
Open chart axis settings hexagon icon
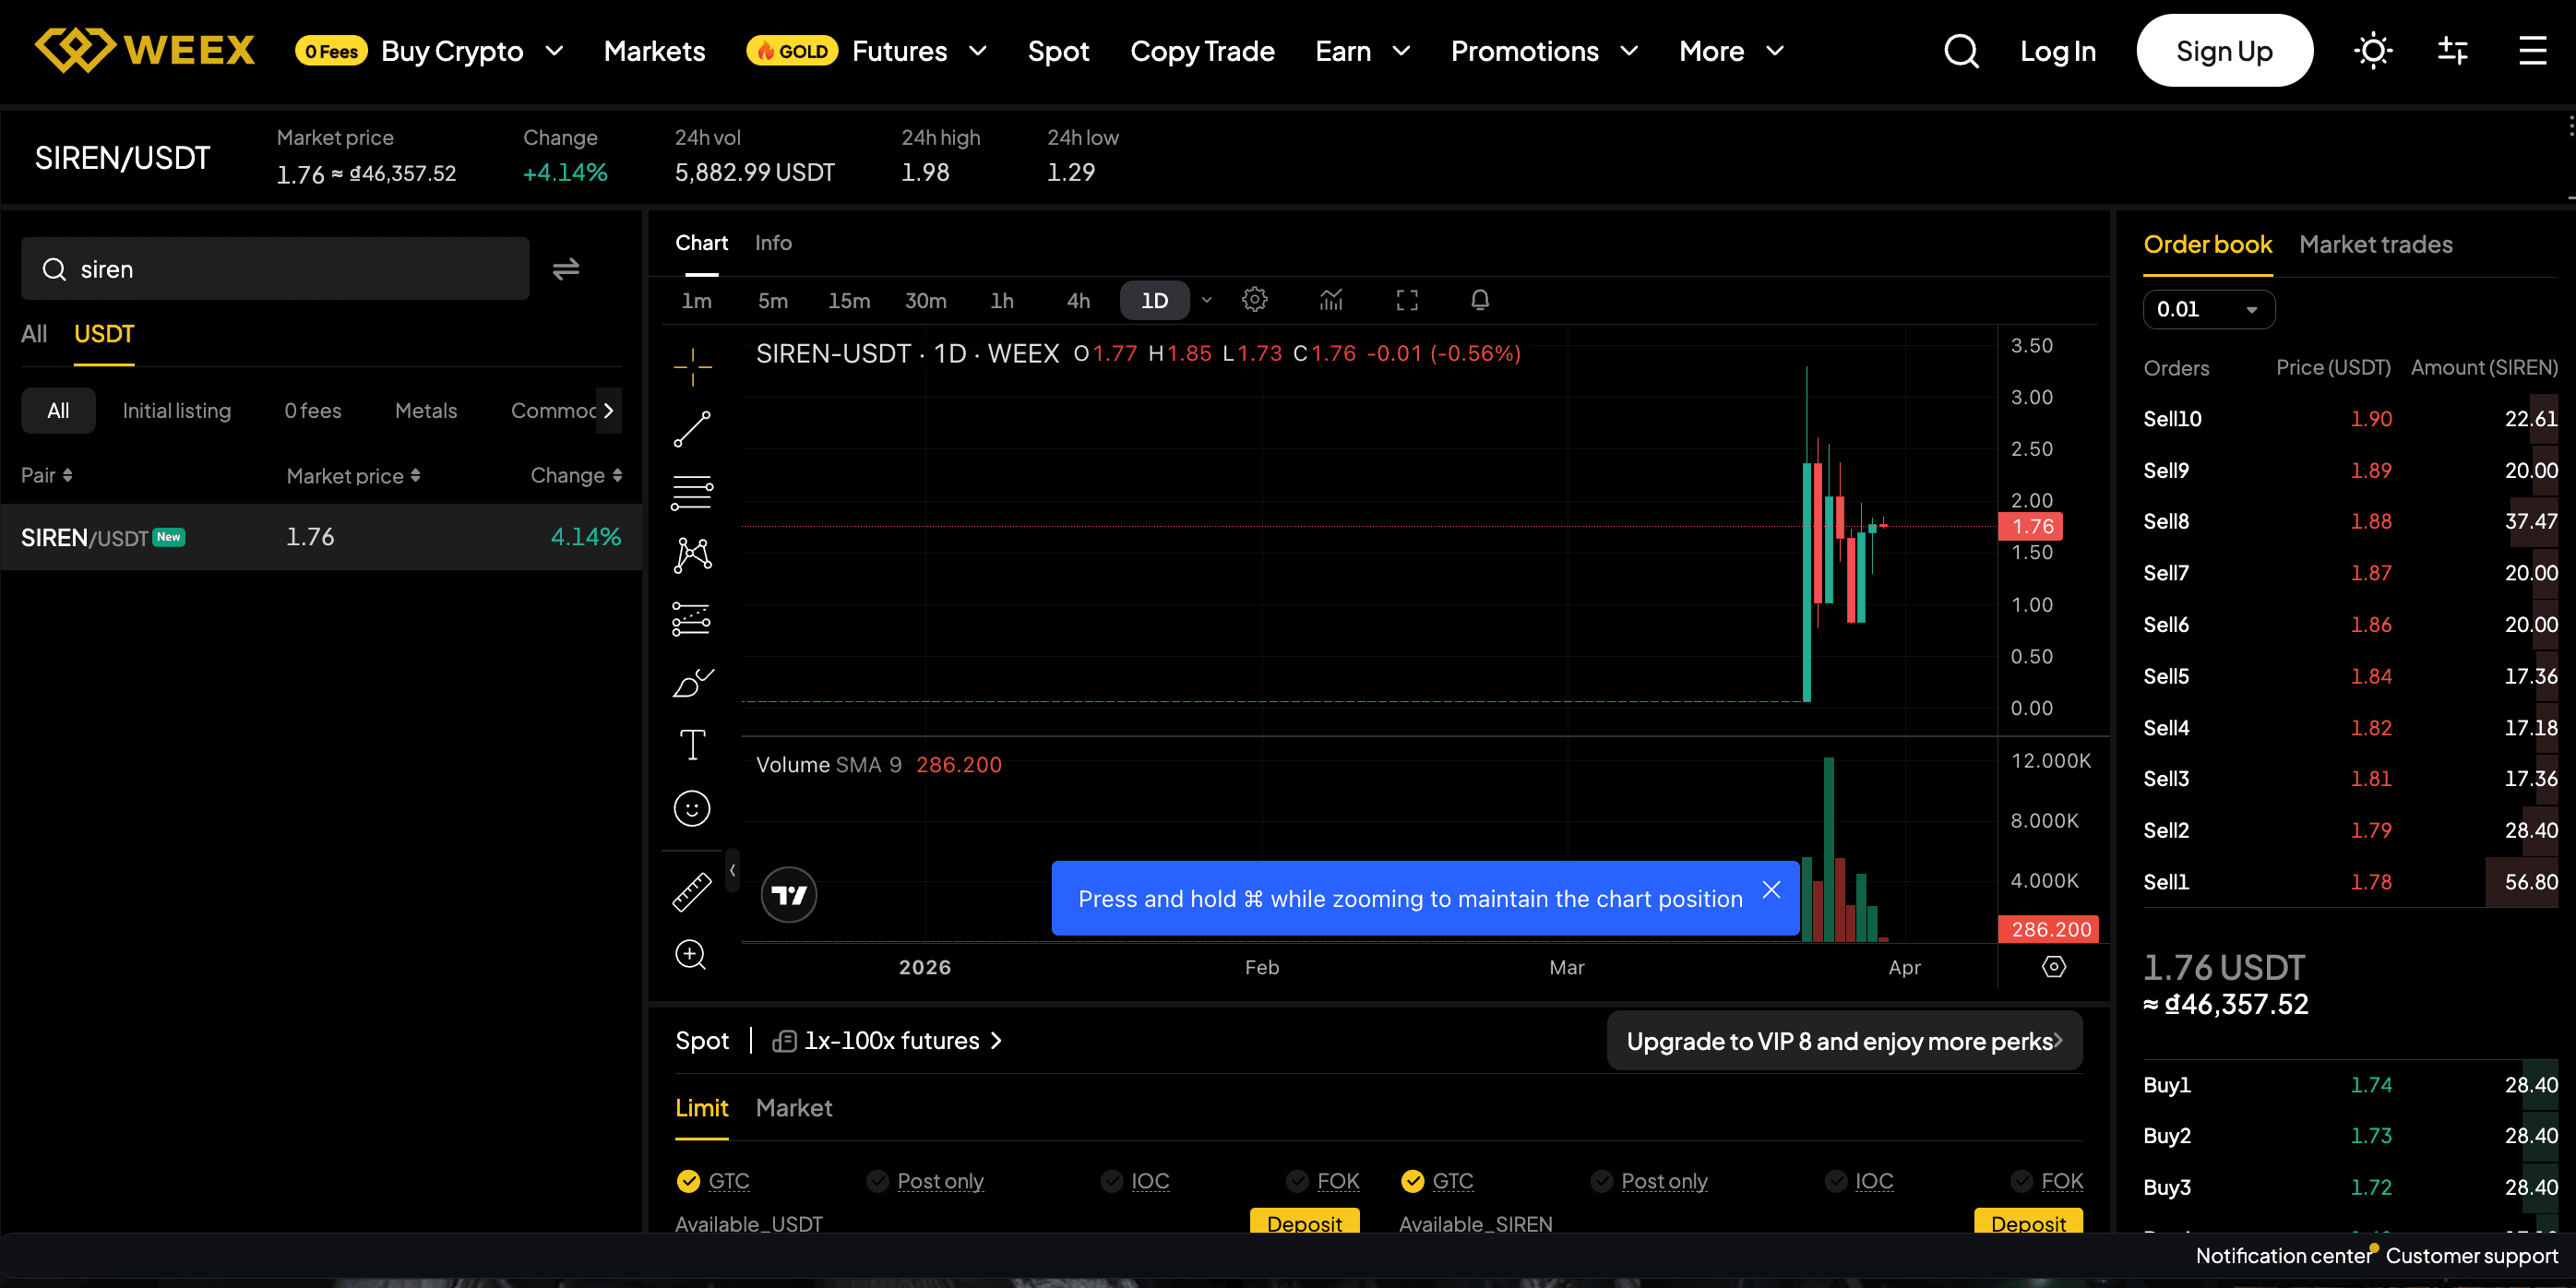2053,967
